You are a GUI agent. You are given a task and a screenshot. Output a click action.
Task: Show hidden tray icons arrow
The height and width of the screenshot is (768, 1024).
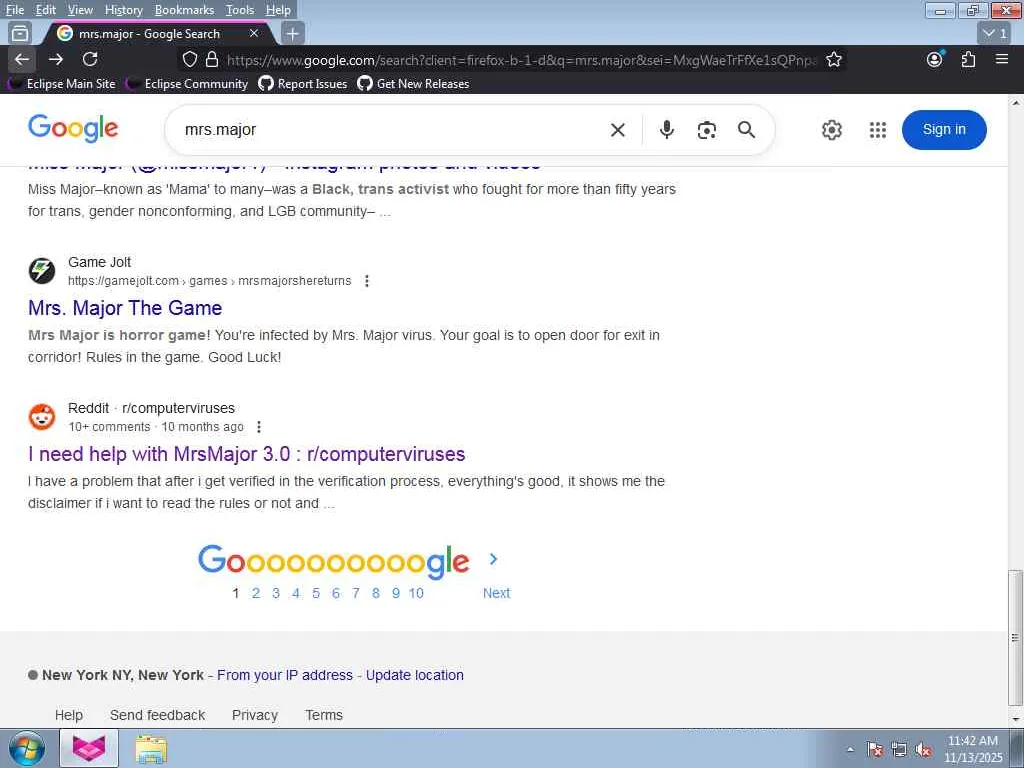pos(850,750)
